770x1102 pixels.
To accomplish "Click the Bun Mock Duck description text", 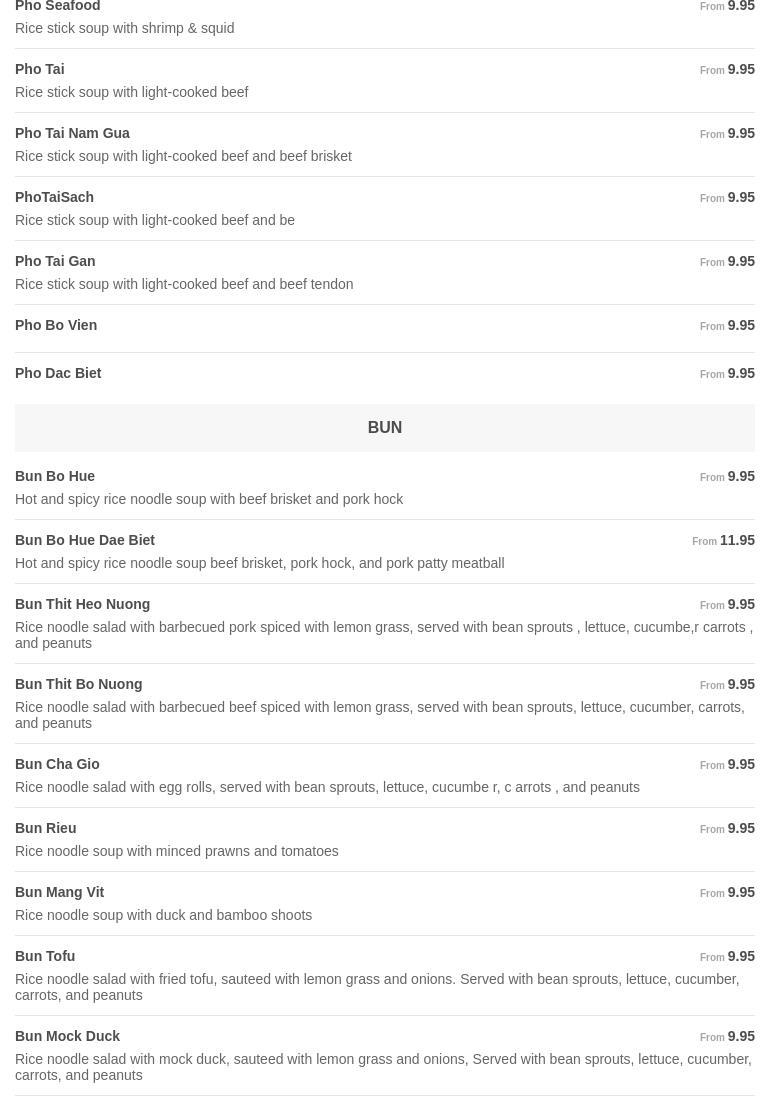I will [x=383, y=1067].
